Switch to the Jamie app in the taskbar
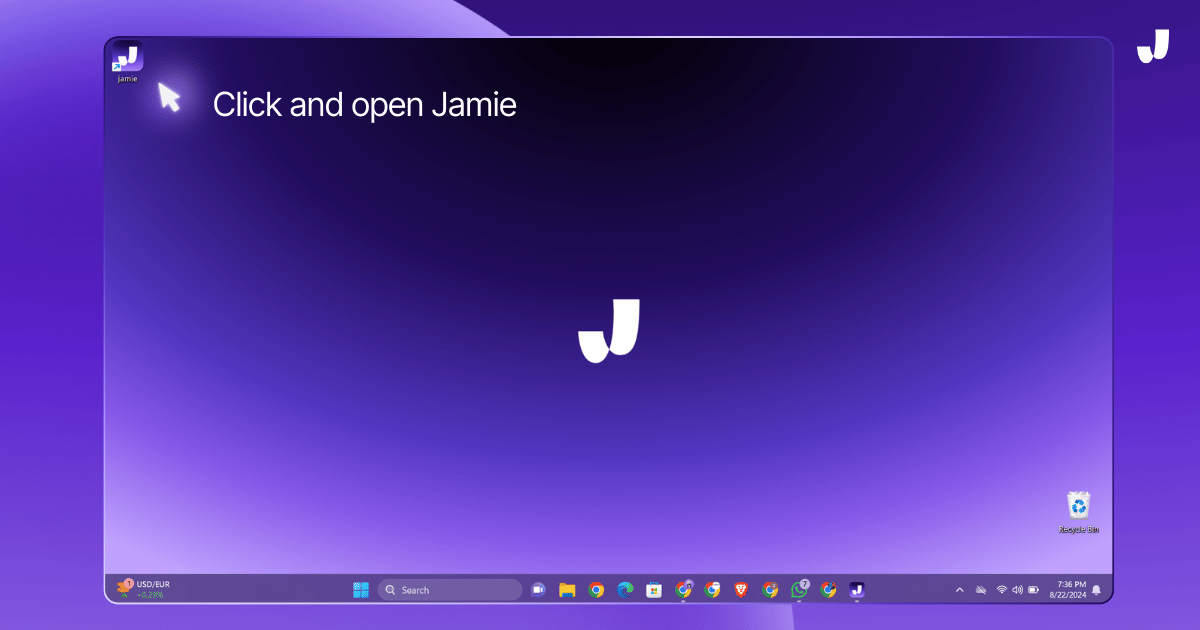The height and width of the screenshot is (630, 1200). tap(857, 590)
